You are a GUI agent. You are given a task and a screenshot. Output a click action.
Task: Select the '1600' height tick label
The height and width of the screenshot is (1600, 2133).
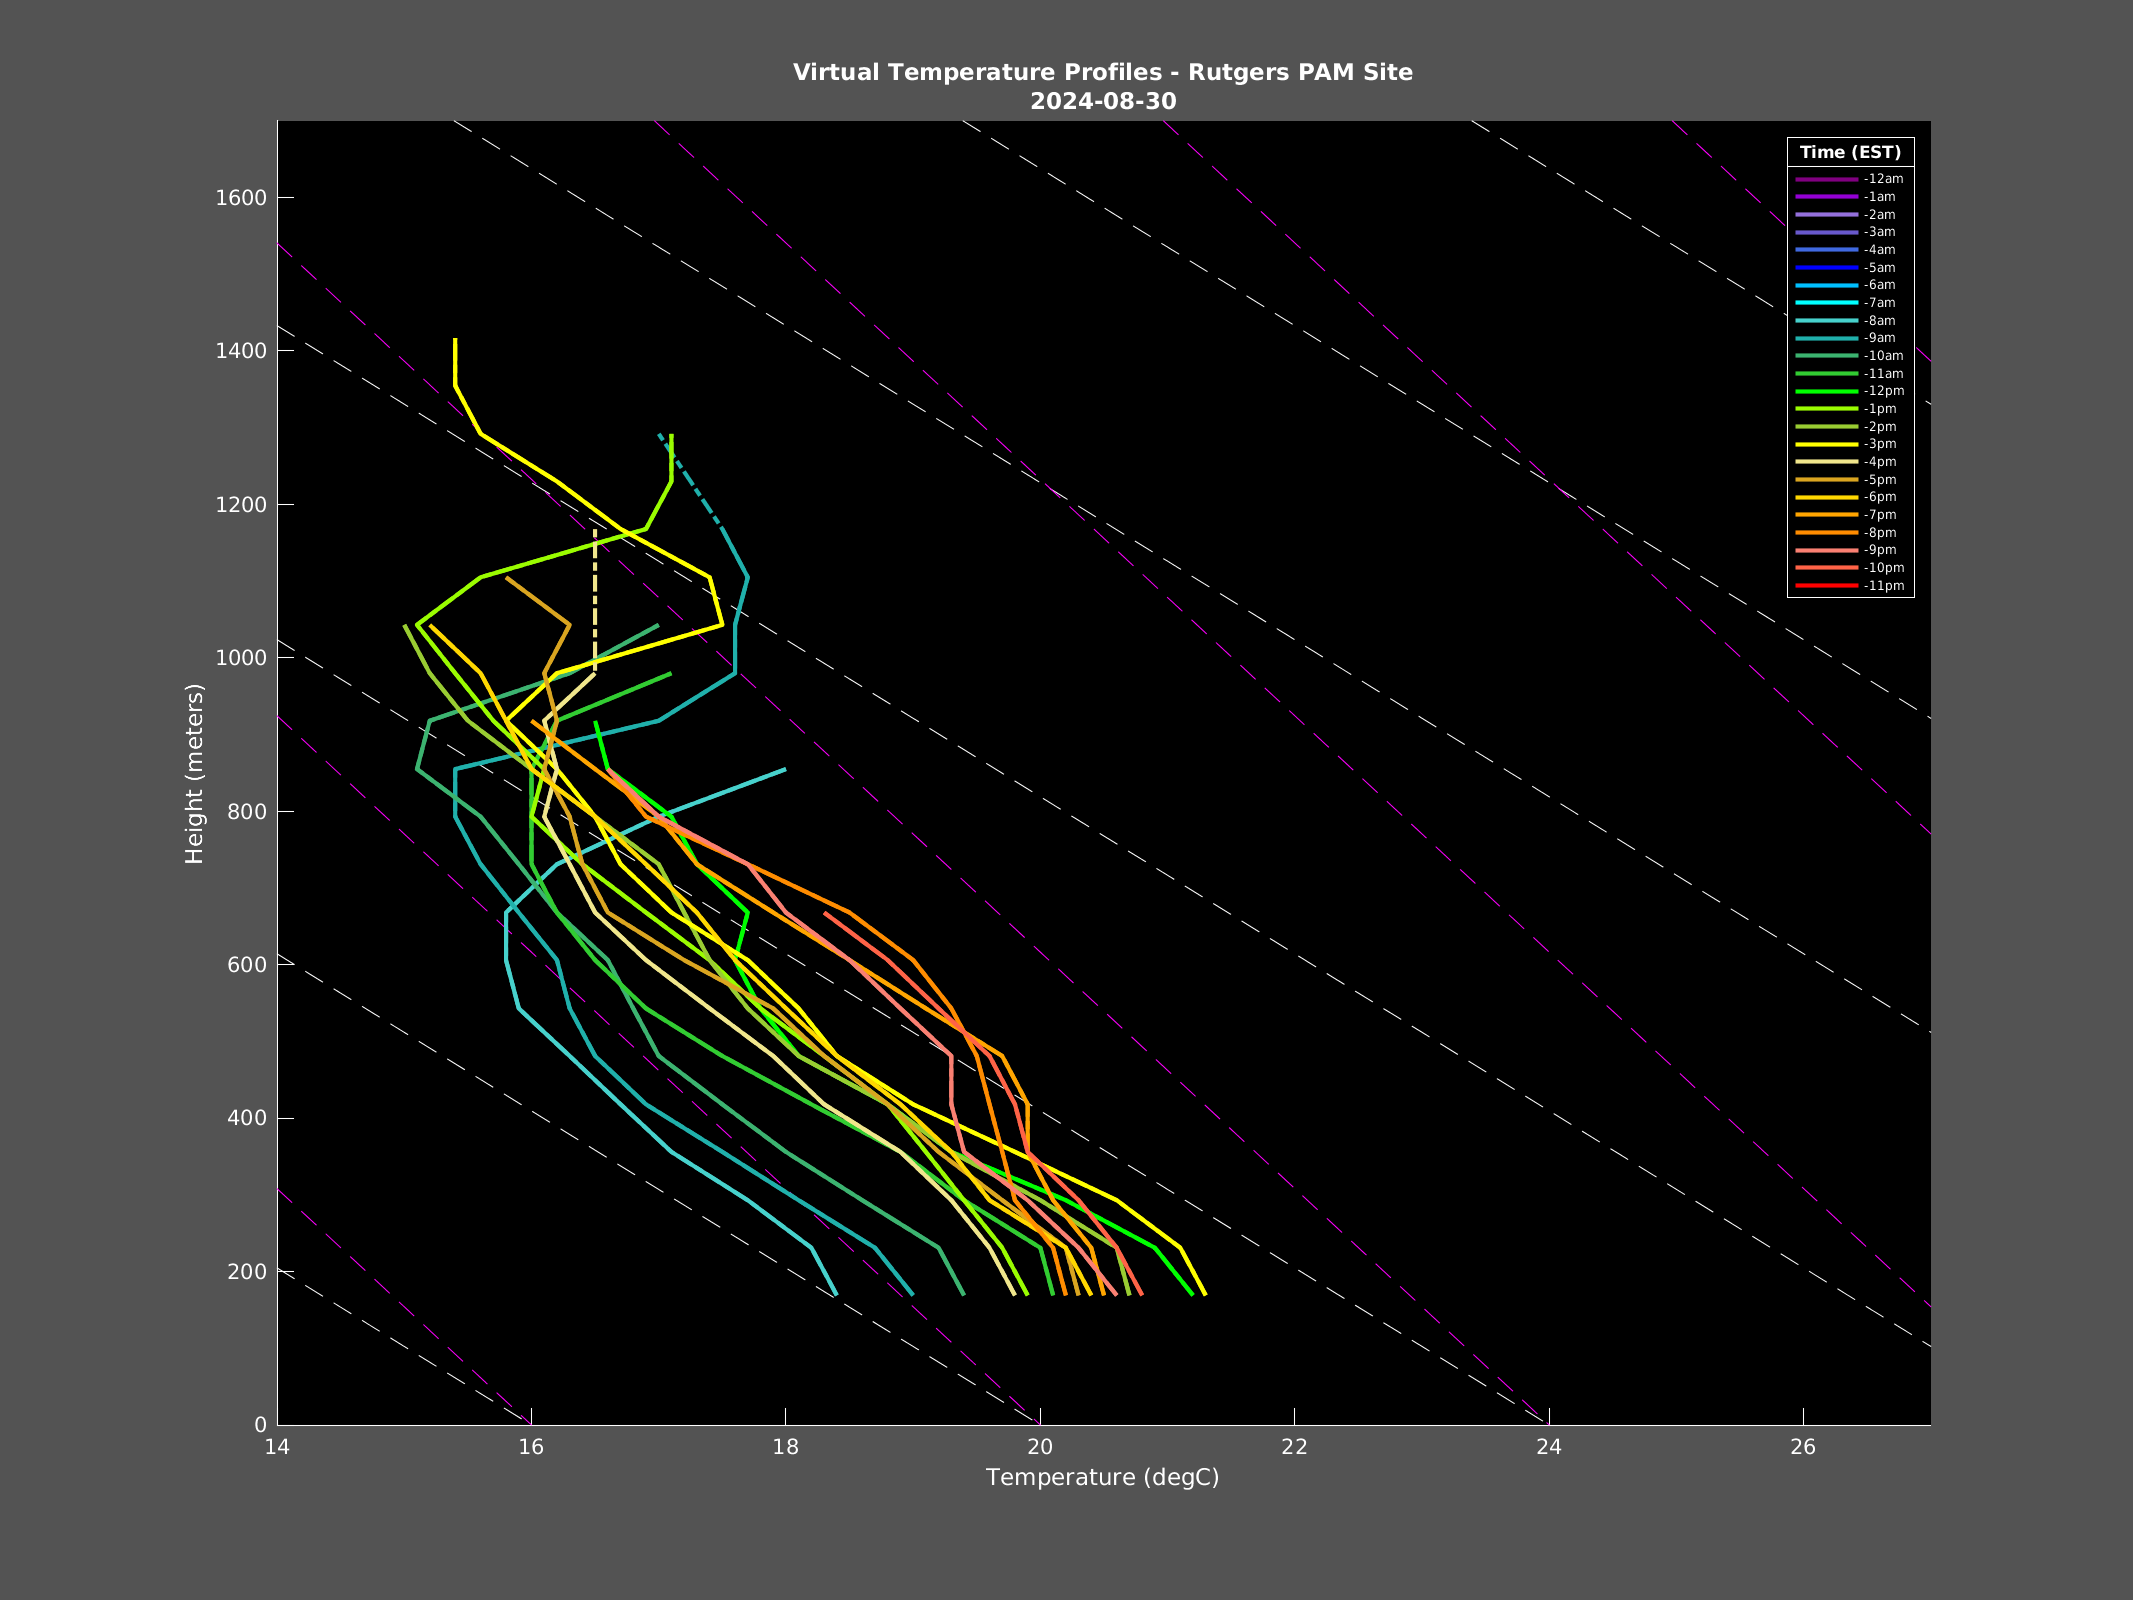click(241, 198)
